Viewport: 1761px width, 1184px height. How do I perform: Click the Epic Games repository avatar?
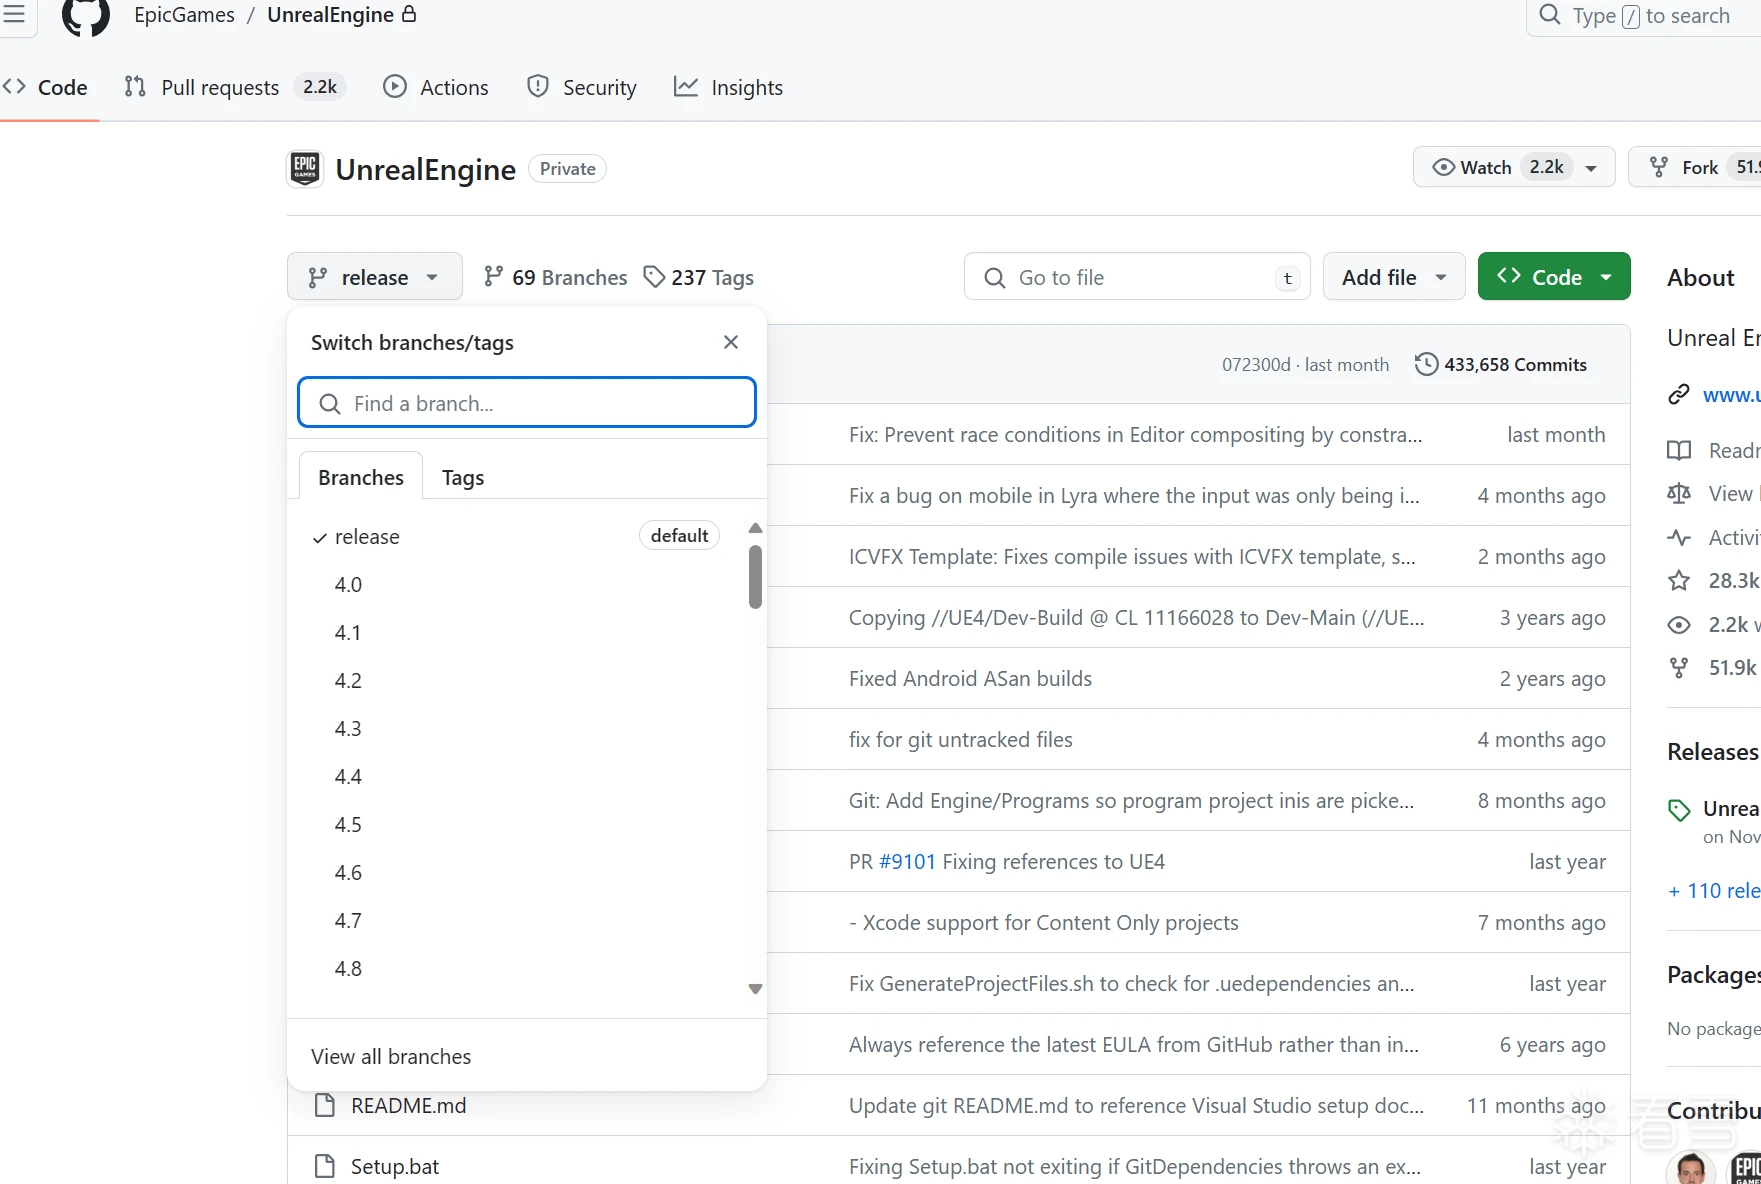click(x=305, y=169)
